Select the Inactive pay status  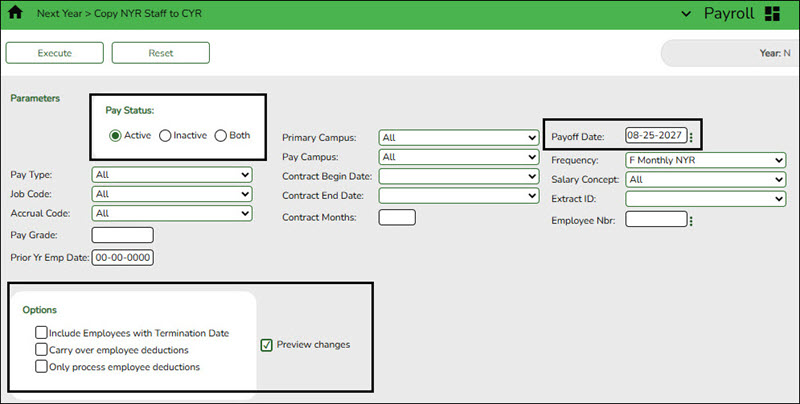pos(165,136)
